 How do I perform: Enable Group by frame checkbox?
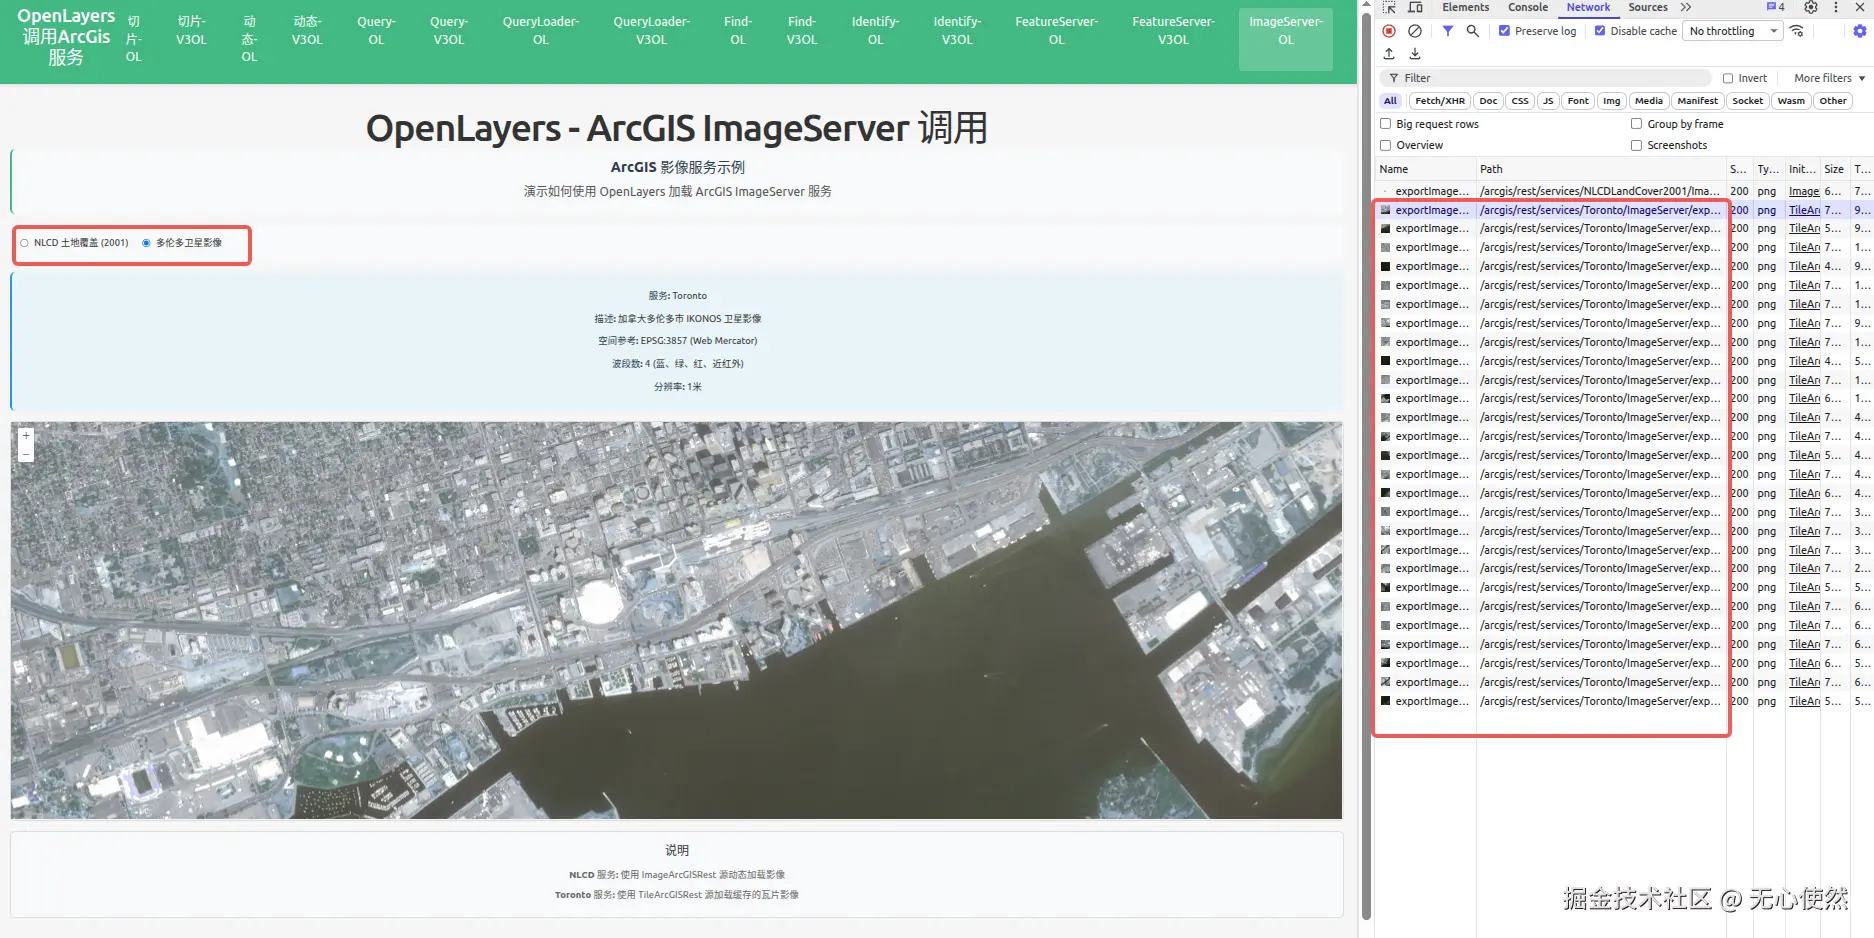pyautogui.click(x=1637, y=124)
